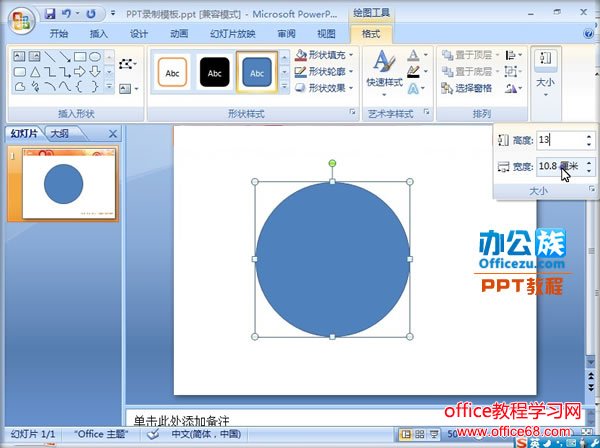Open the 设计 (Design) tab

(139, 34)
